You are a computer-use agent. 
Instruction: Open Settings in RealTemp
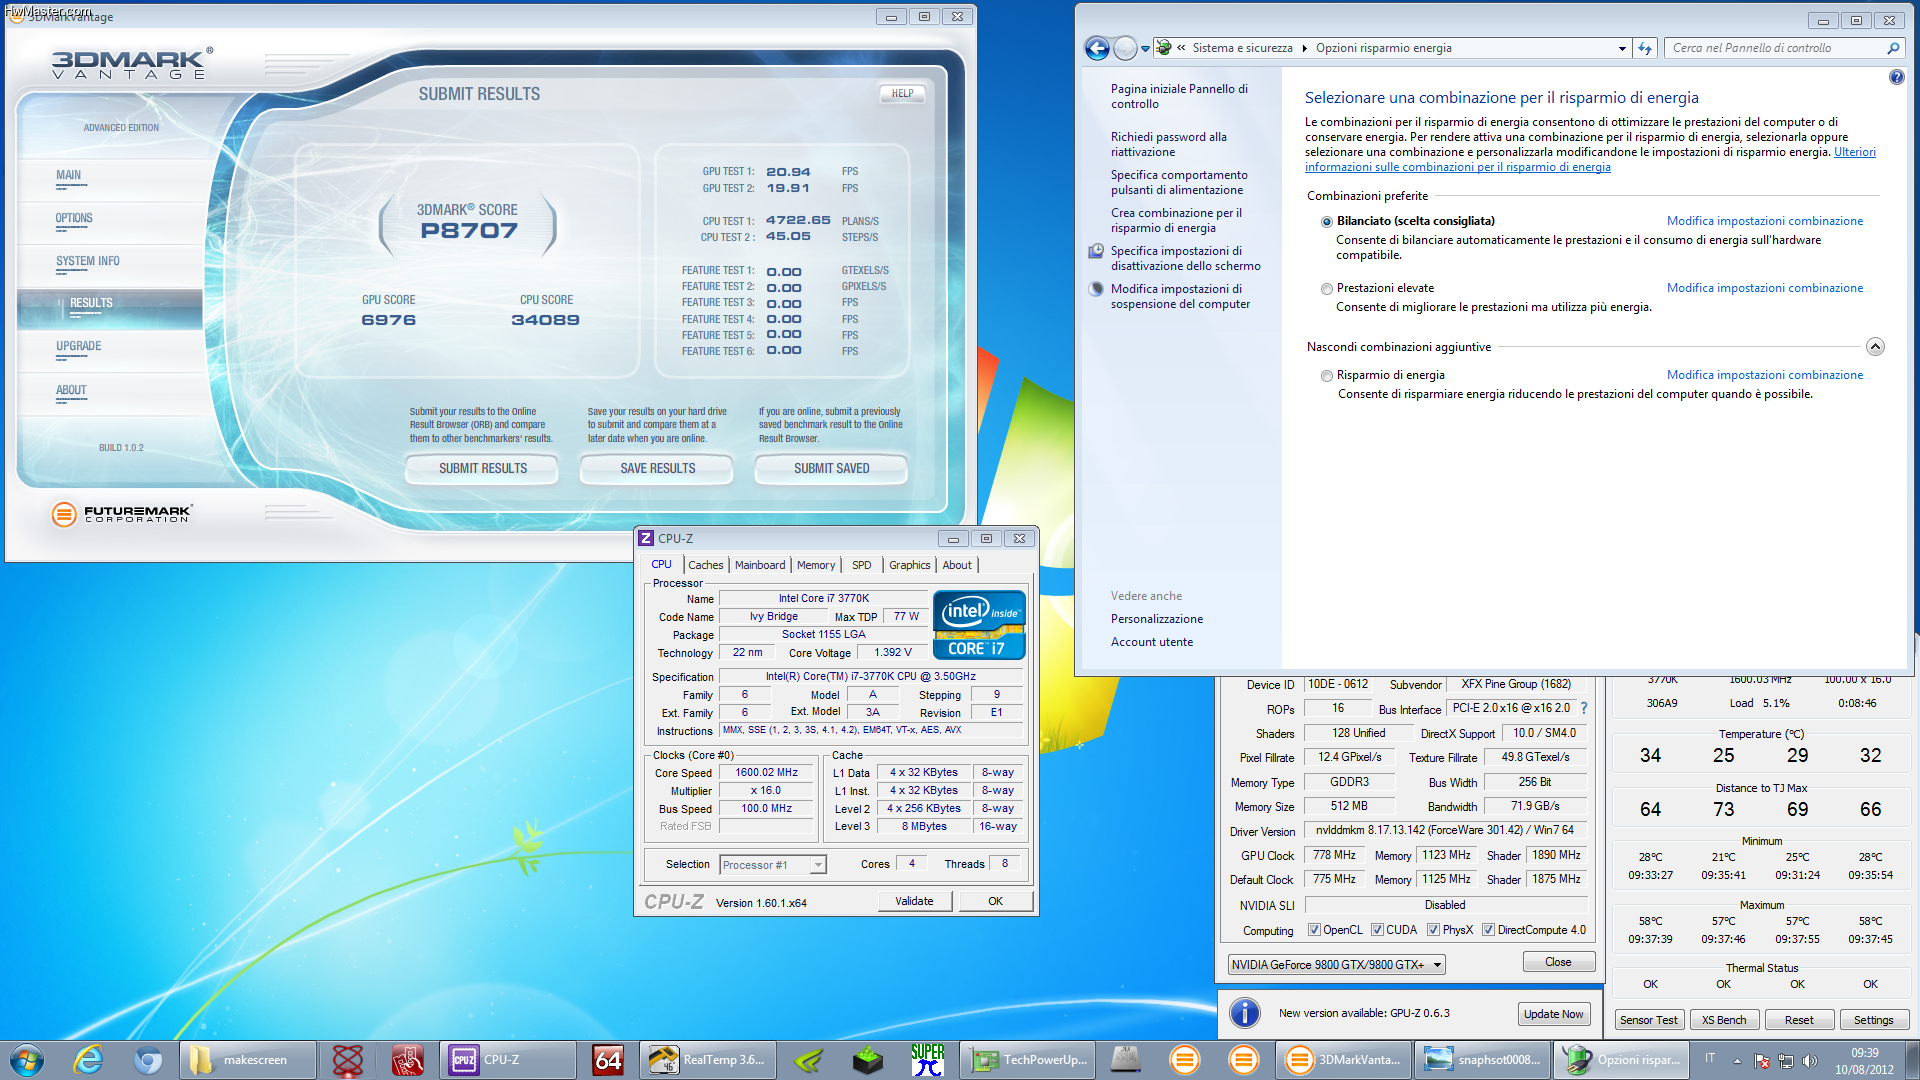tap(1874, 1020)
